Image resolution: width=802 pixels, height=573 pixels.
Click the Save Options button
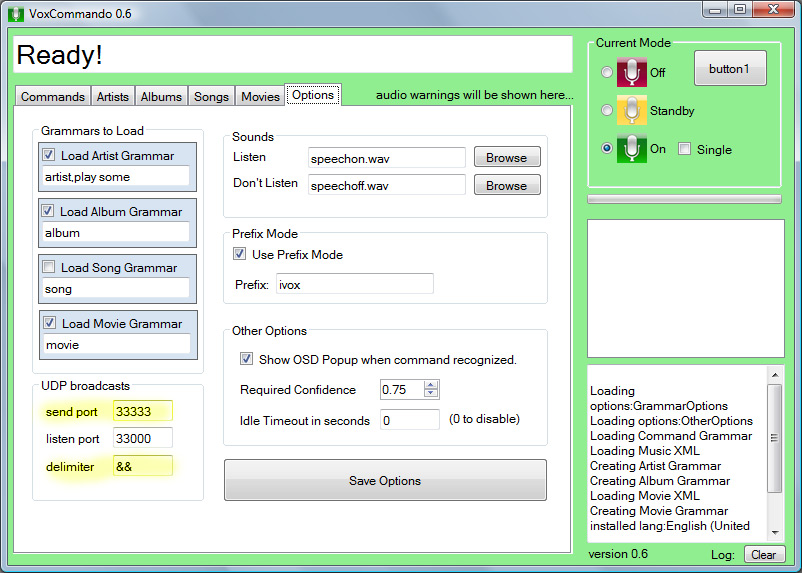coord(385,480)
